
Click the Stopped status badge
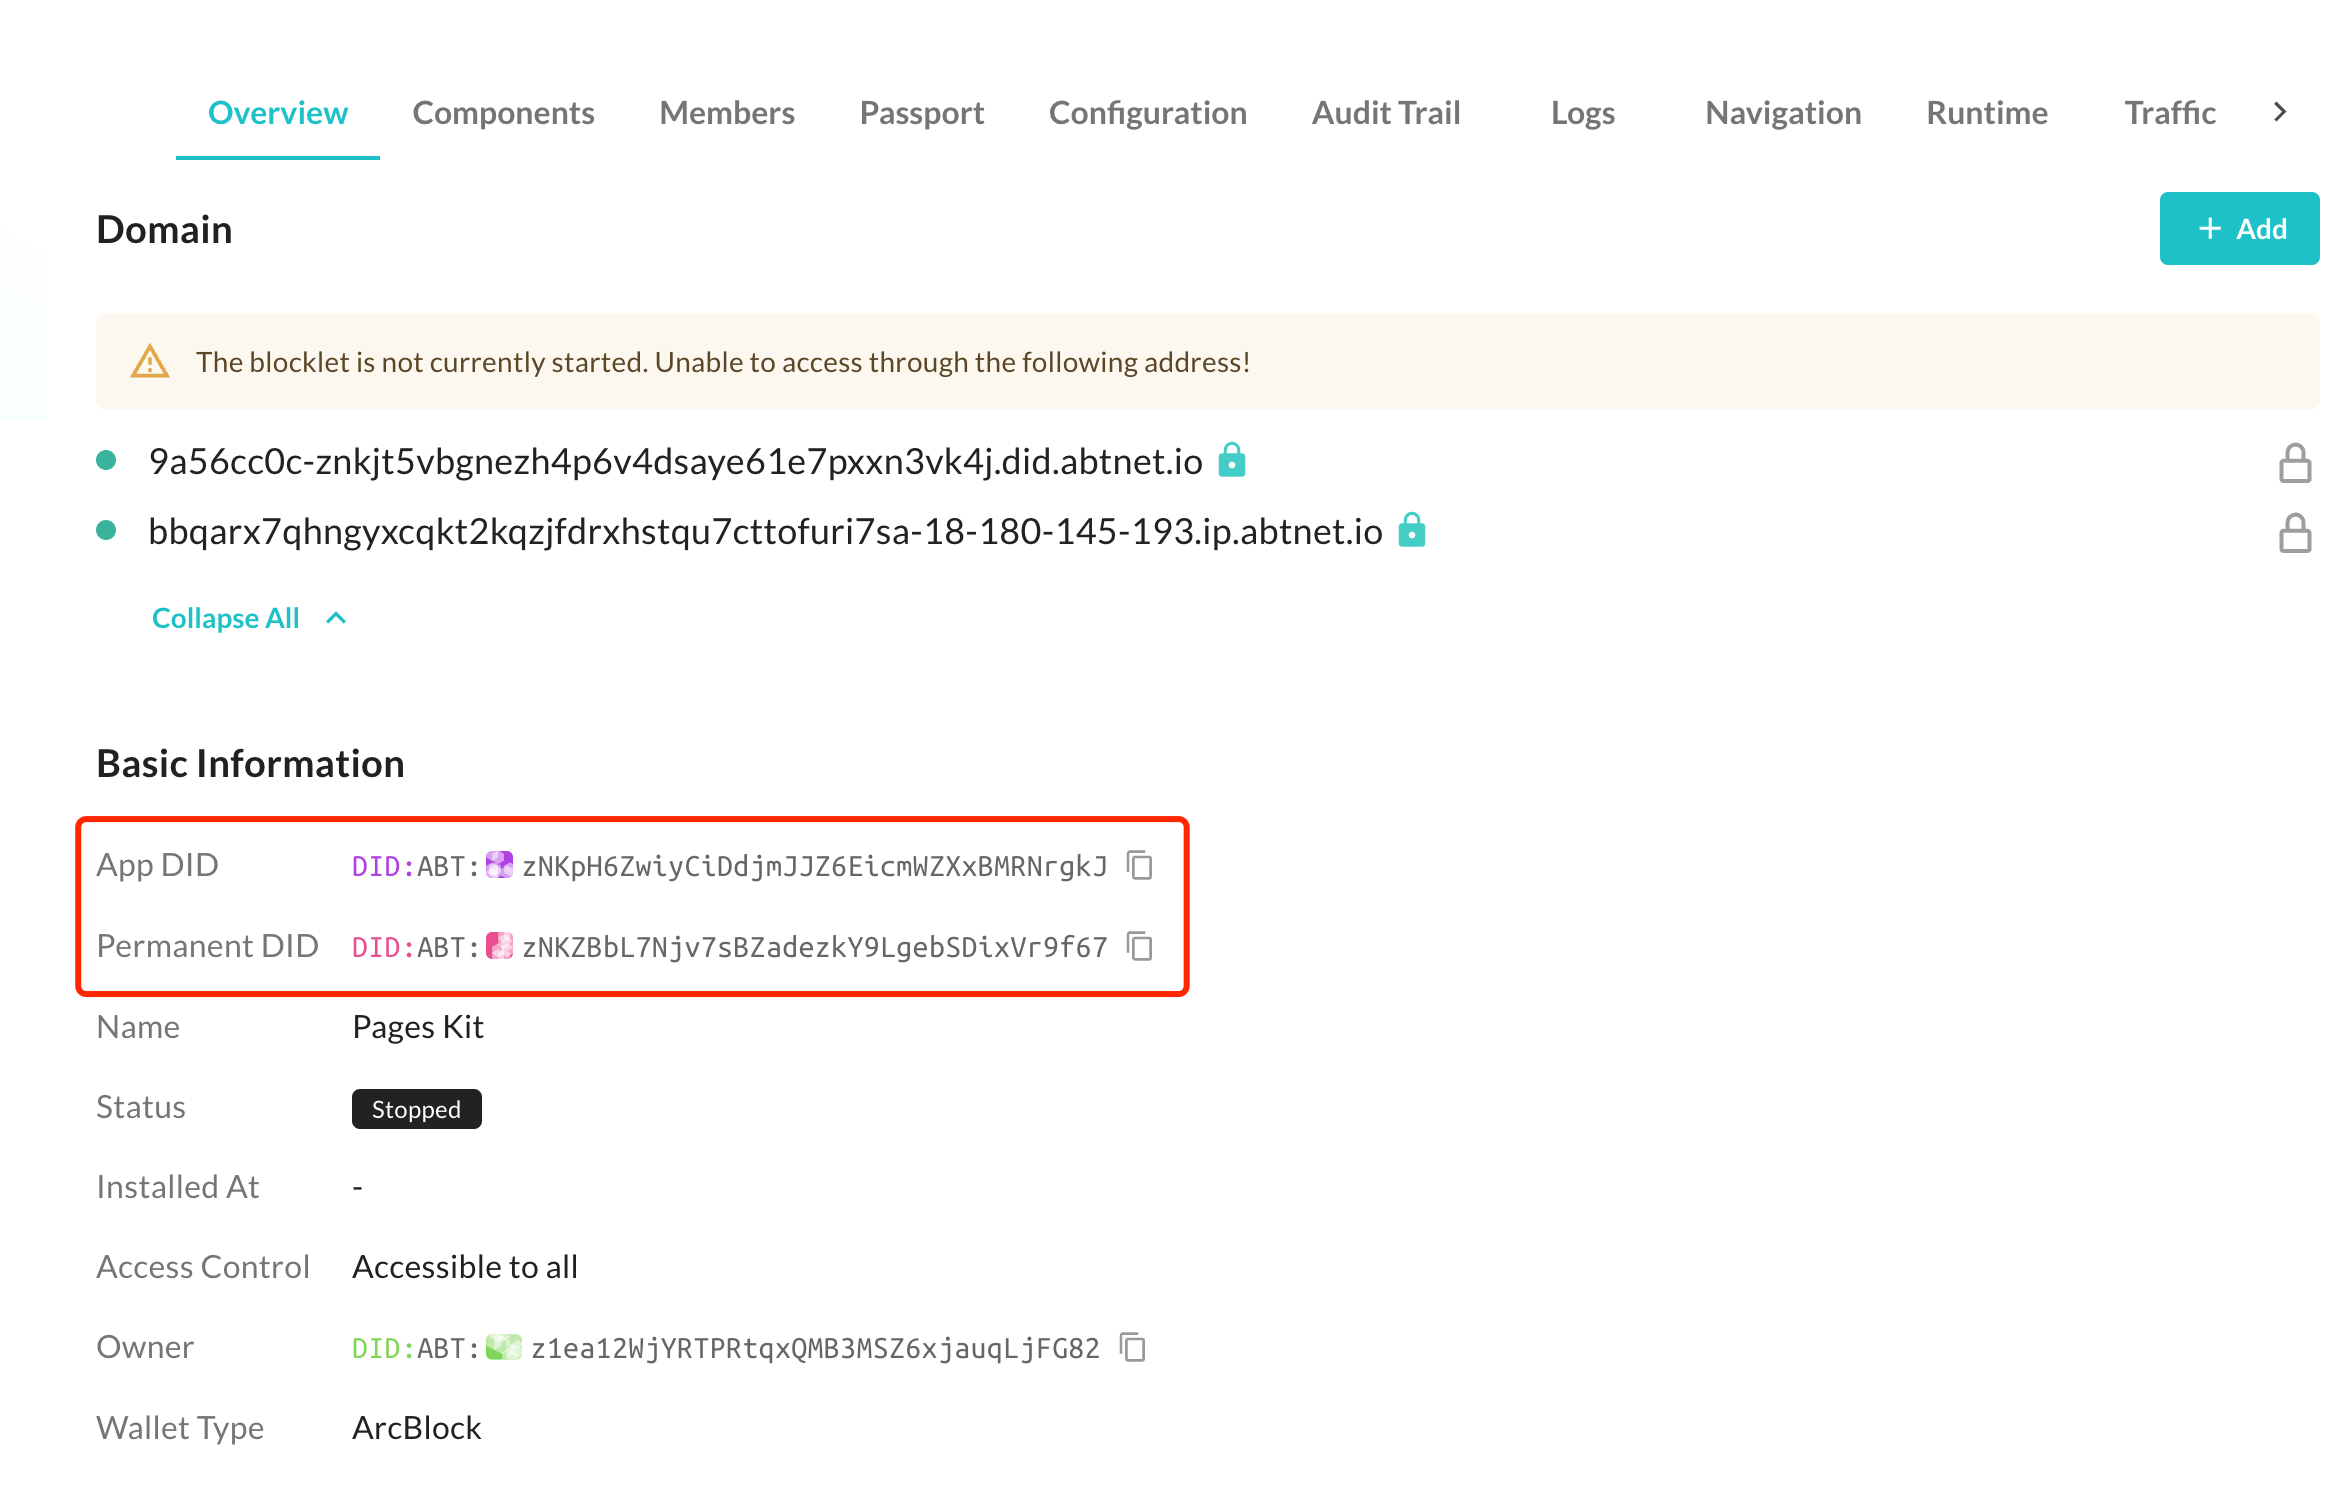coord(416,1109)
